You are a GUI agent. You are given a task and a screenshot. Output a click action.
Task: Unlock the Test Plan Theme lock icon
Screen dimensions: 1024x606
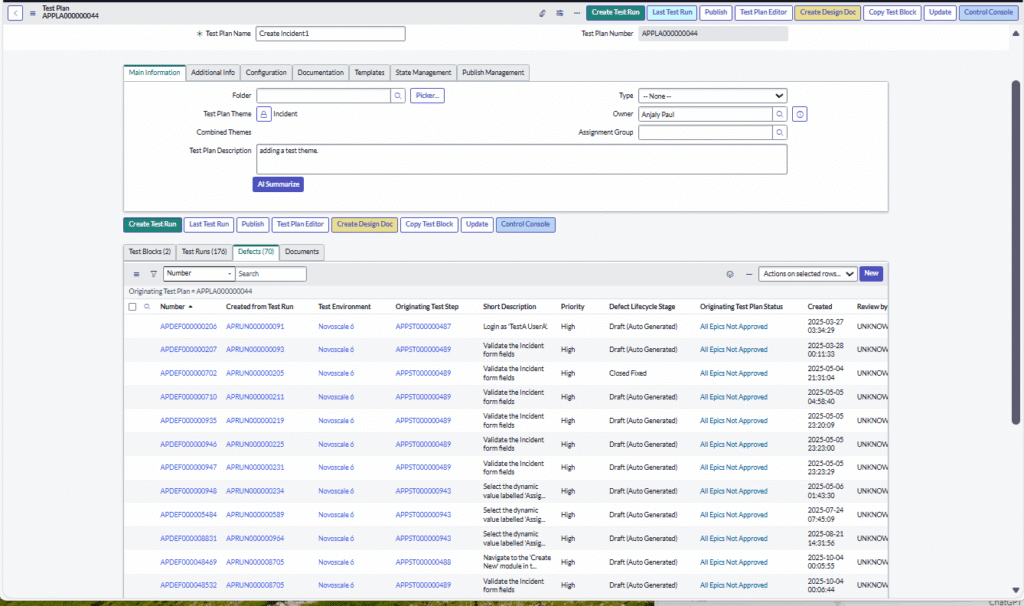(x=264, y=114)
